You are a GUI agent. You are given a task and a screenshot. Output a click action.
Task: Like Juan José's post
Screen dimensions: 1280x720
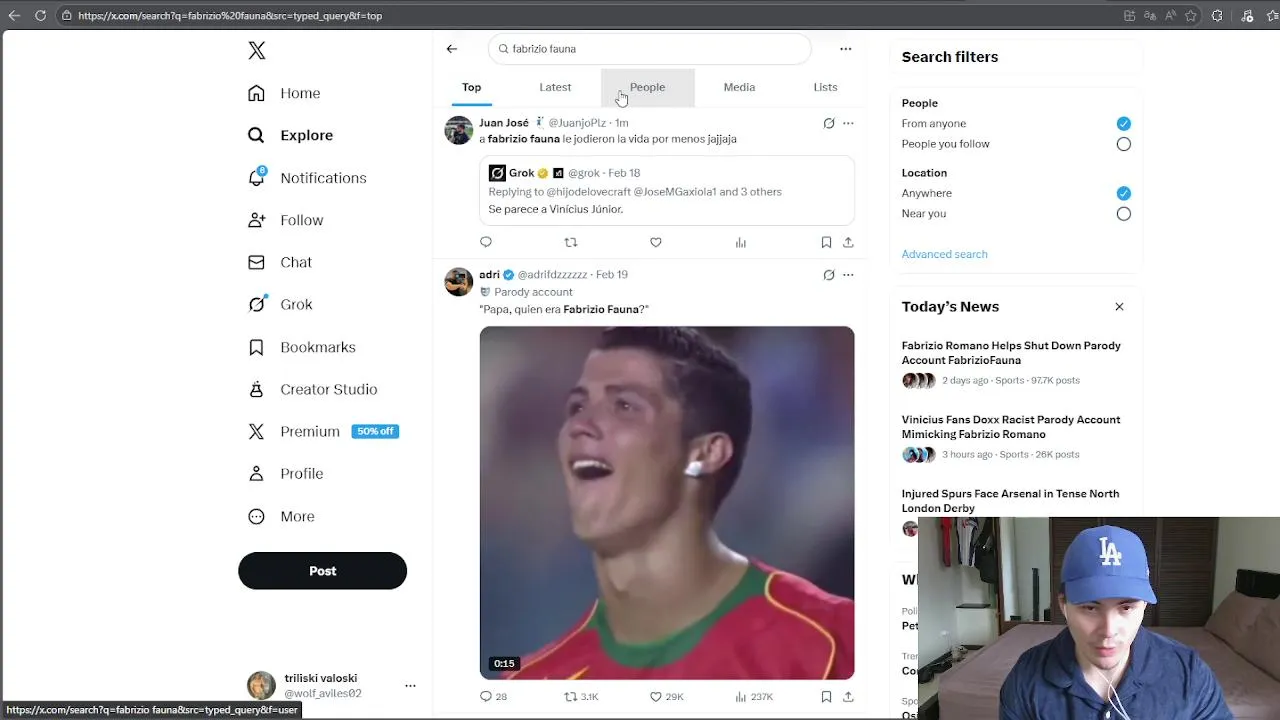[x=656, y=242]
